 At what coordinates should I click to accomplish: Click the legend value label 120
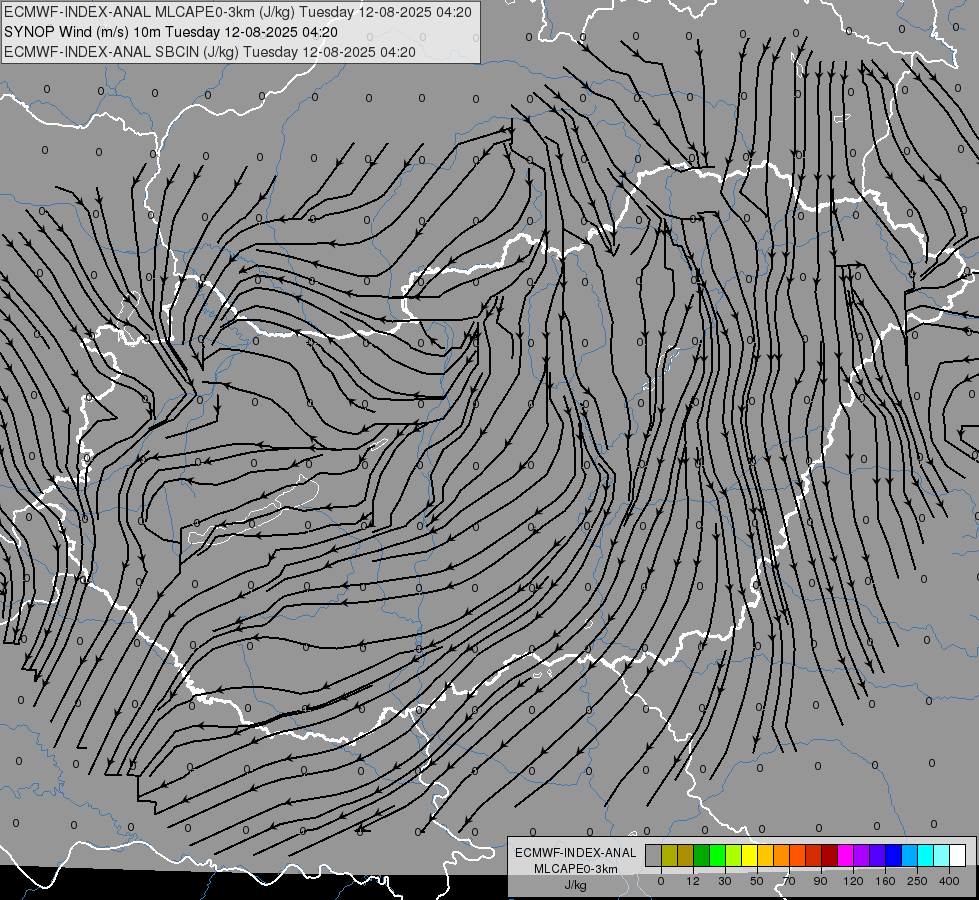click(854, 881)
